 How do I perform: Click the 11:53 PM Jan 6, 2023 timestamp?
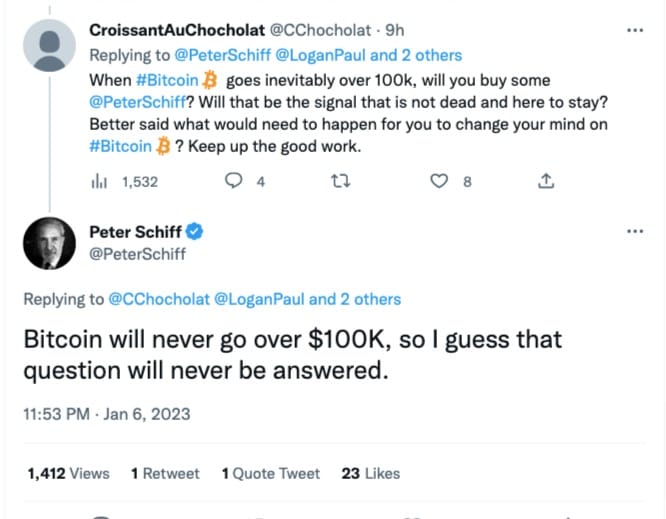coord(107,414)
